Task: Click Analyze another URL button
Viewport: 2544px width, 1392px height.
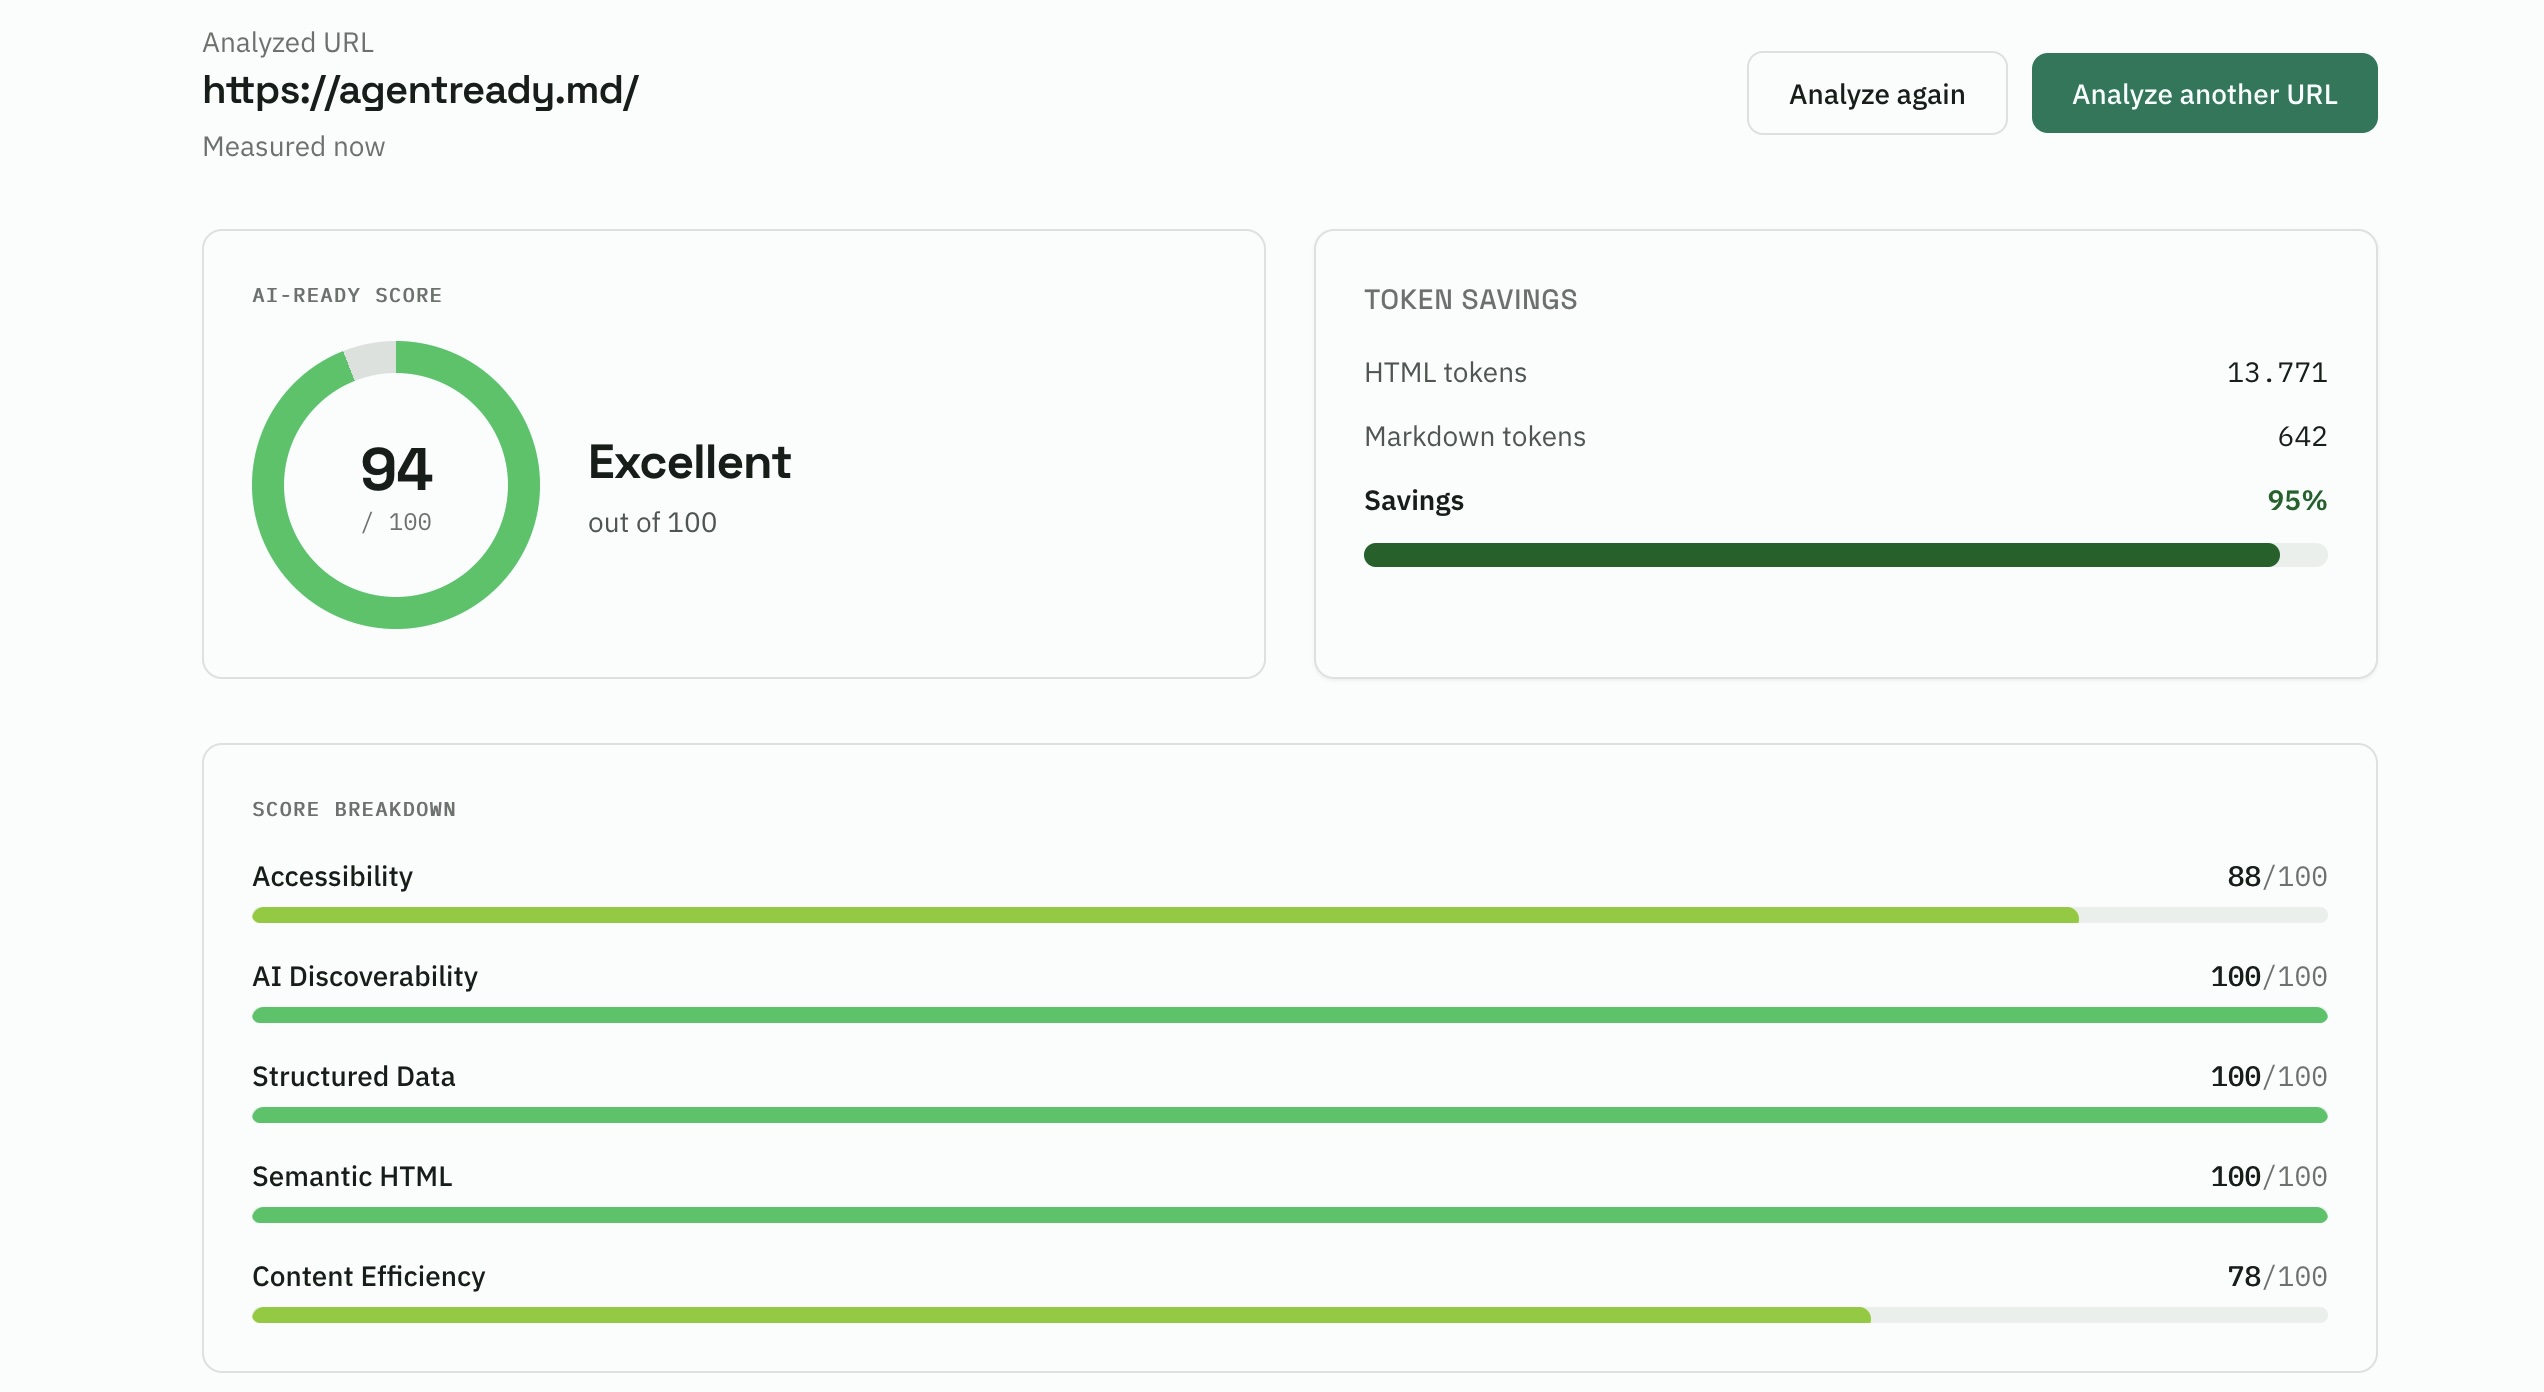Action: click(x=2204, y=93)
